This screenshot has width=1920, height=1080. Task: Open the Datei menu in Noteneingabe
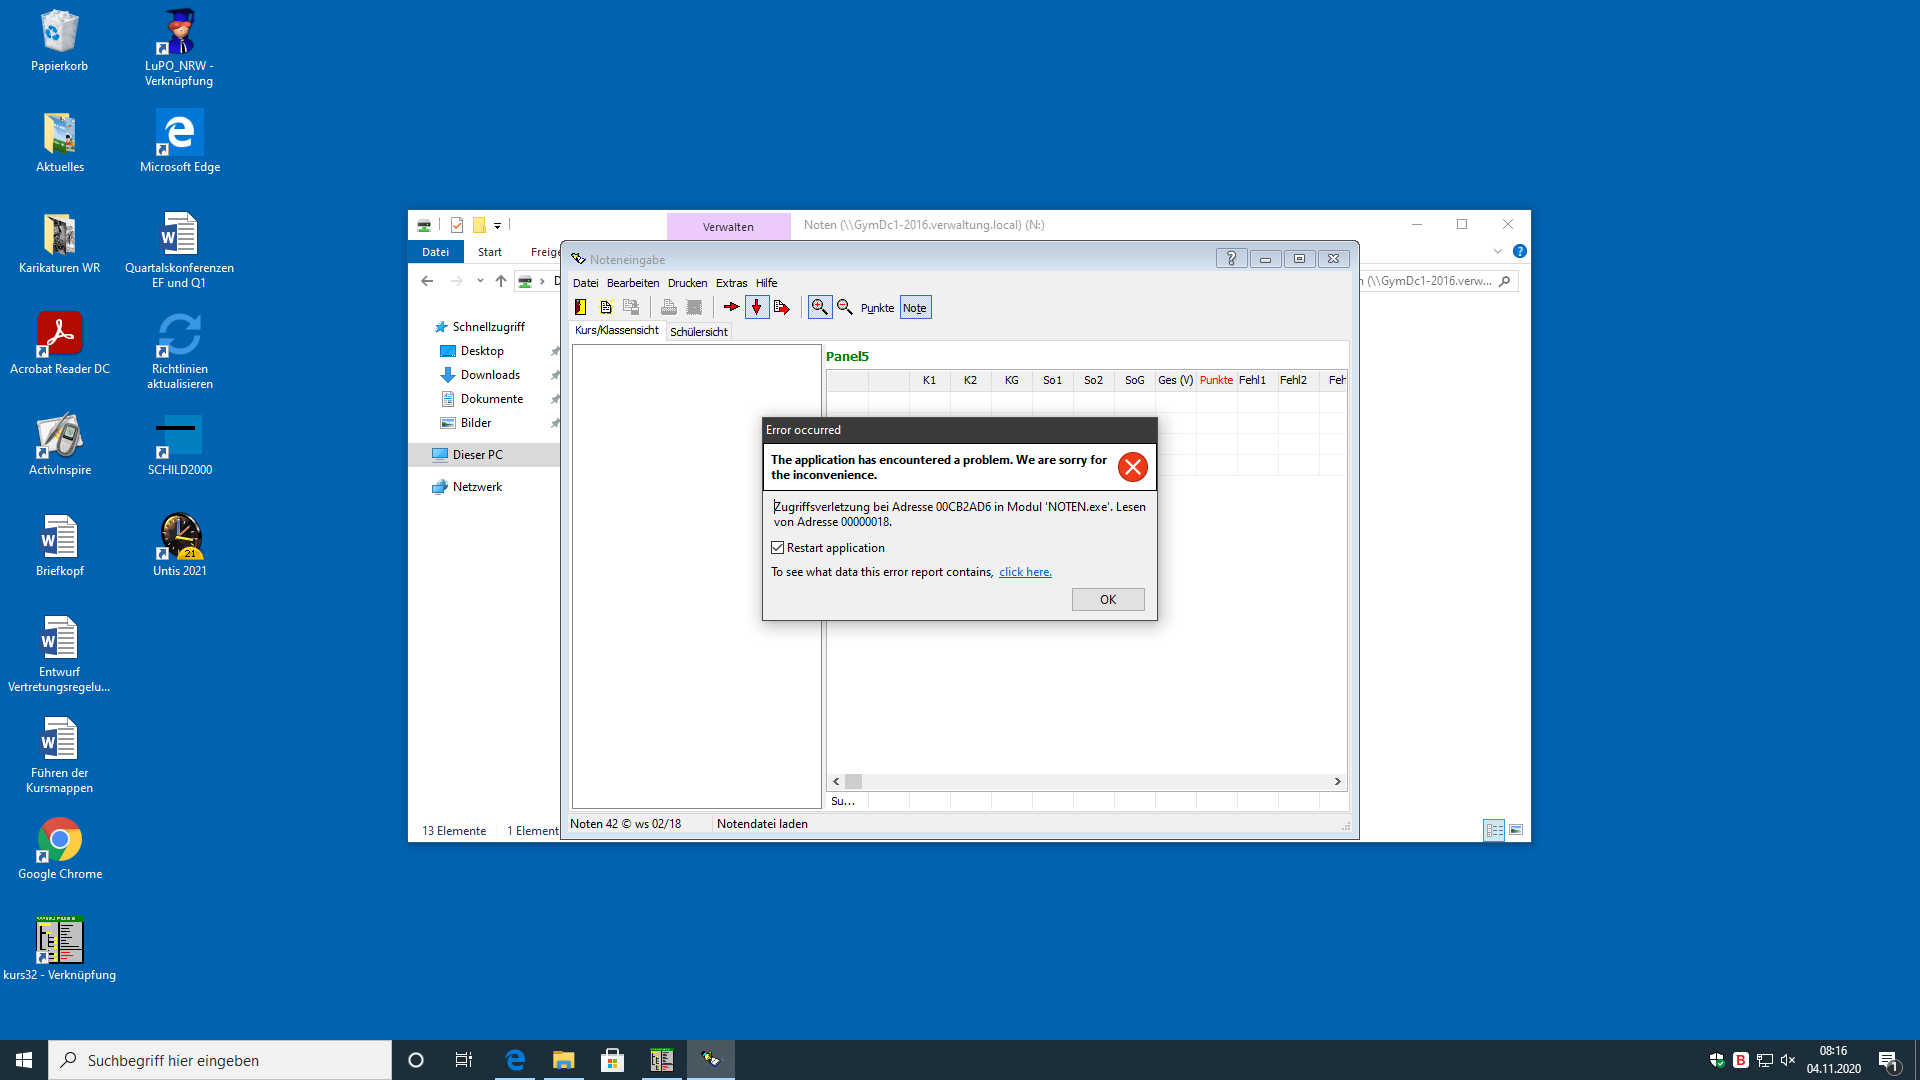click(585, 283)
